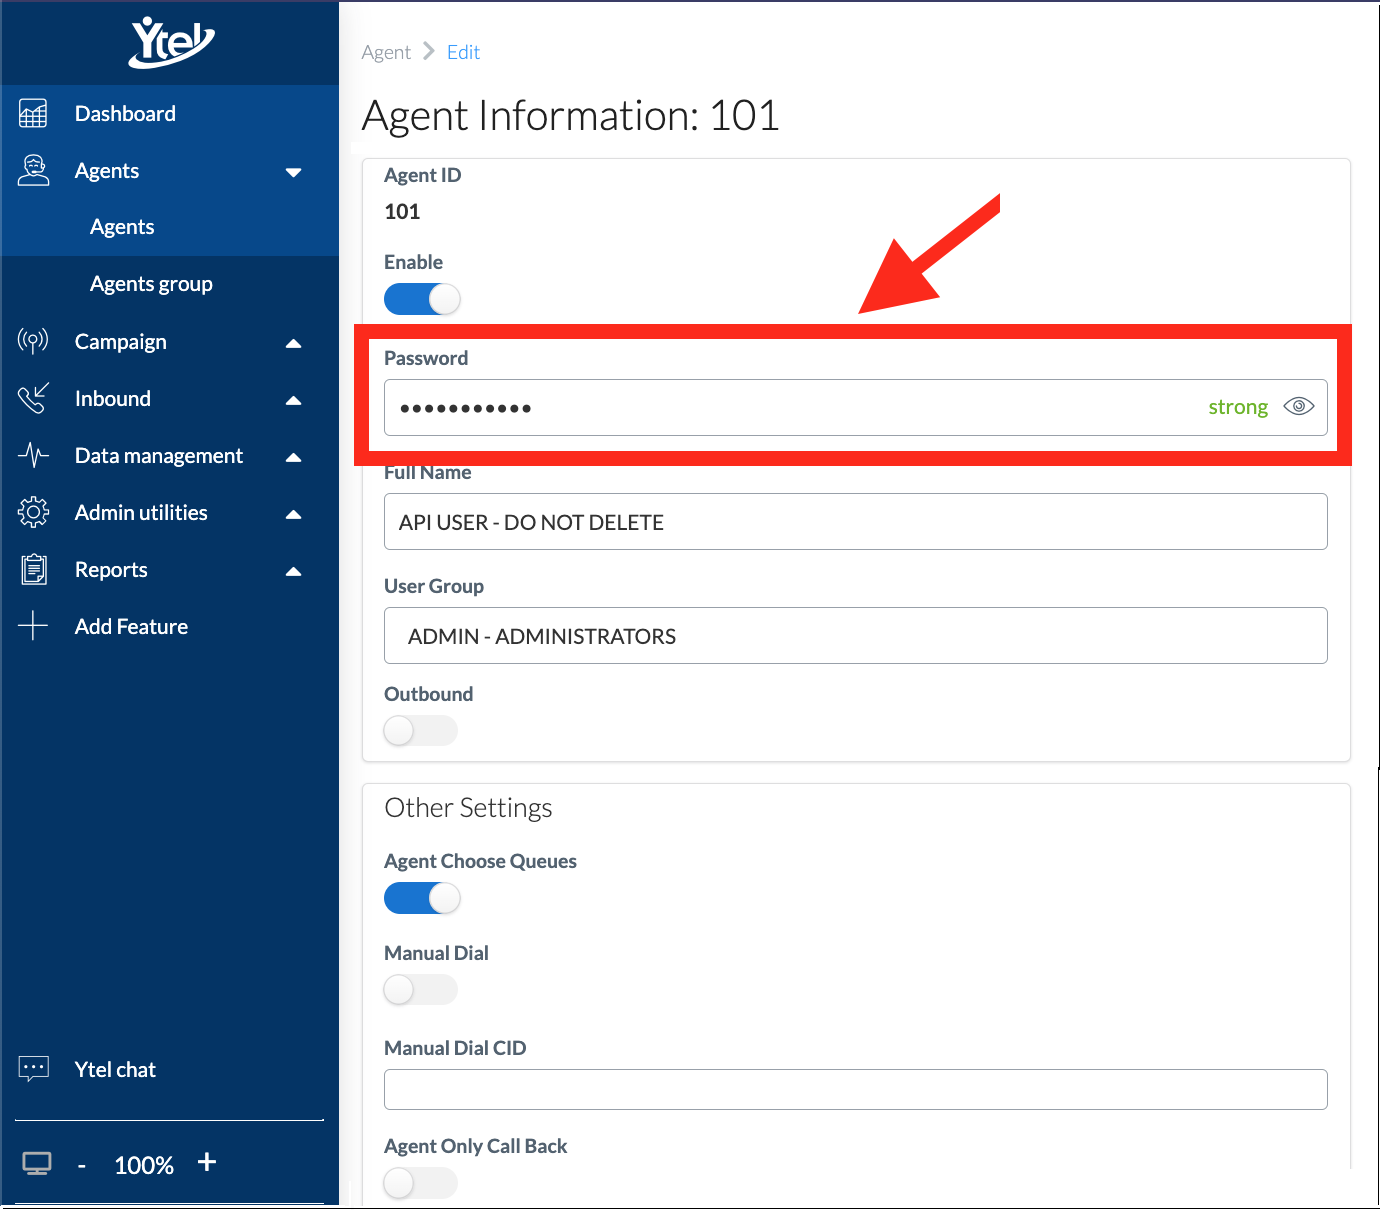Image resolution: width=1380 pixels, height=1210 pixels.
Task: Expand the Inbound menu arrow
Action: (293, 400)
